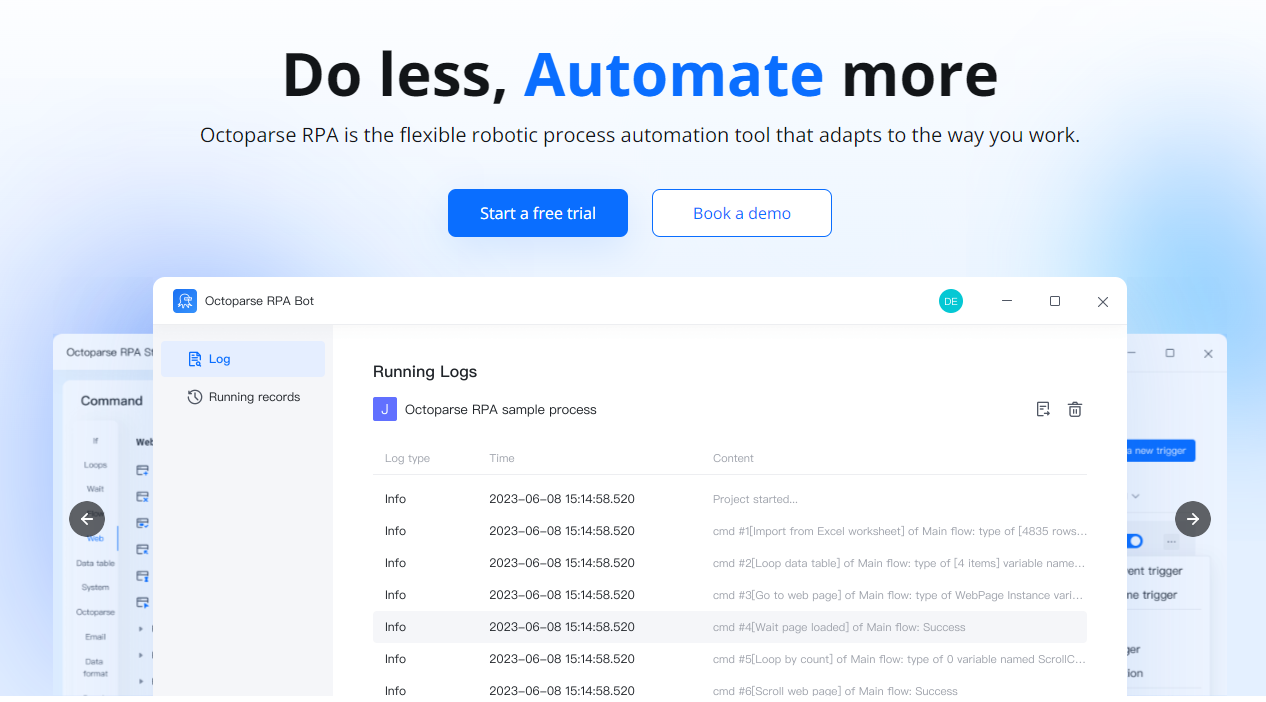Select the If command category

pyautogui.click(x=95, y=441)
